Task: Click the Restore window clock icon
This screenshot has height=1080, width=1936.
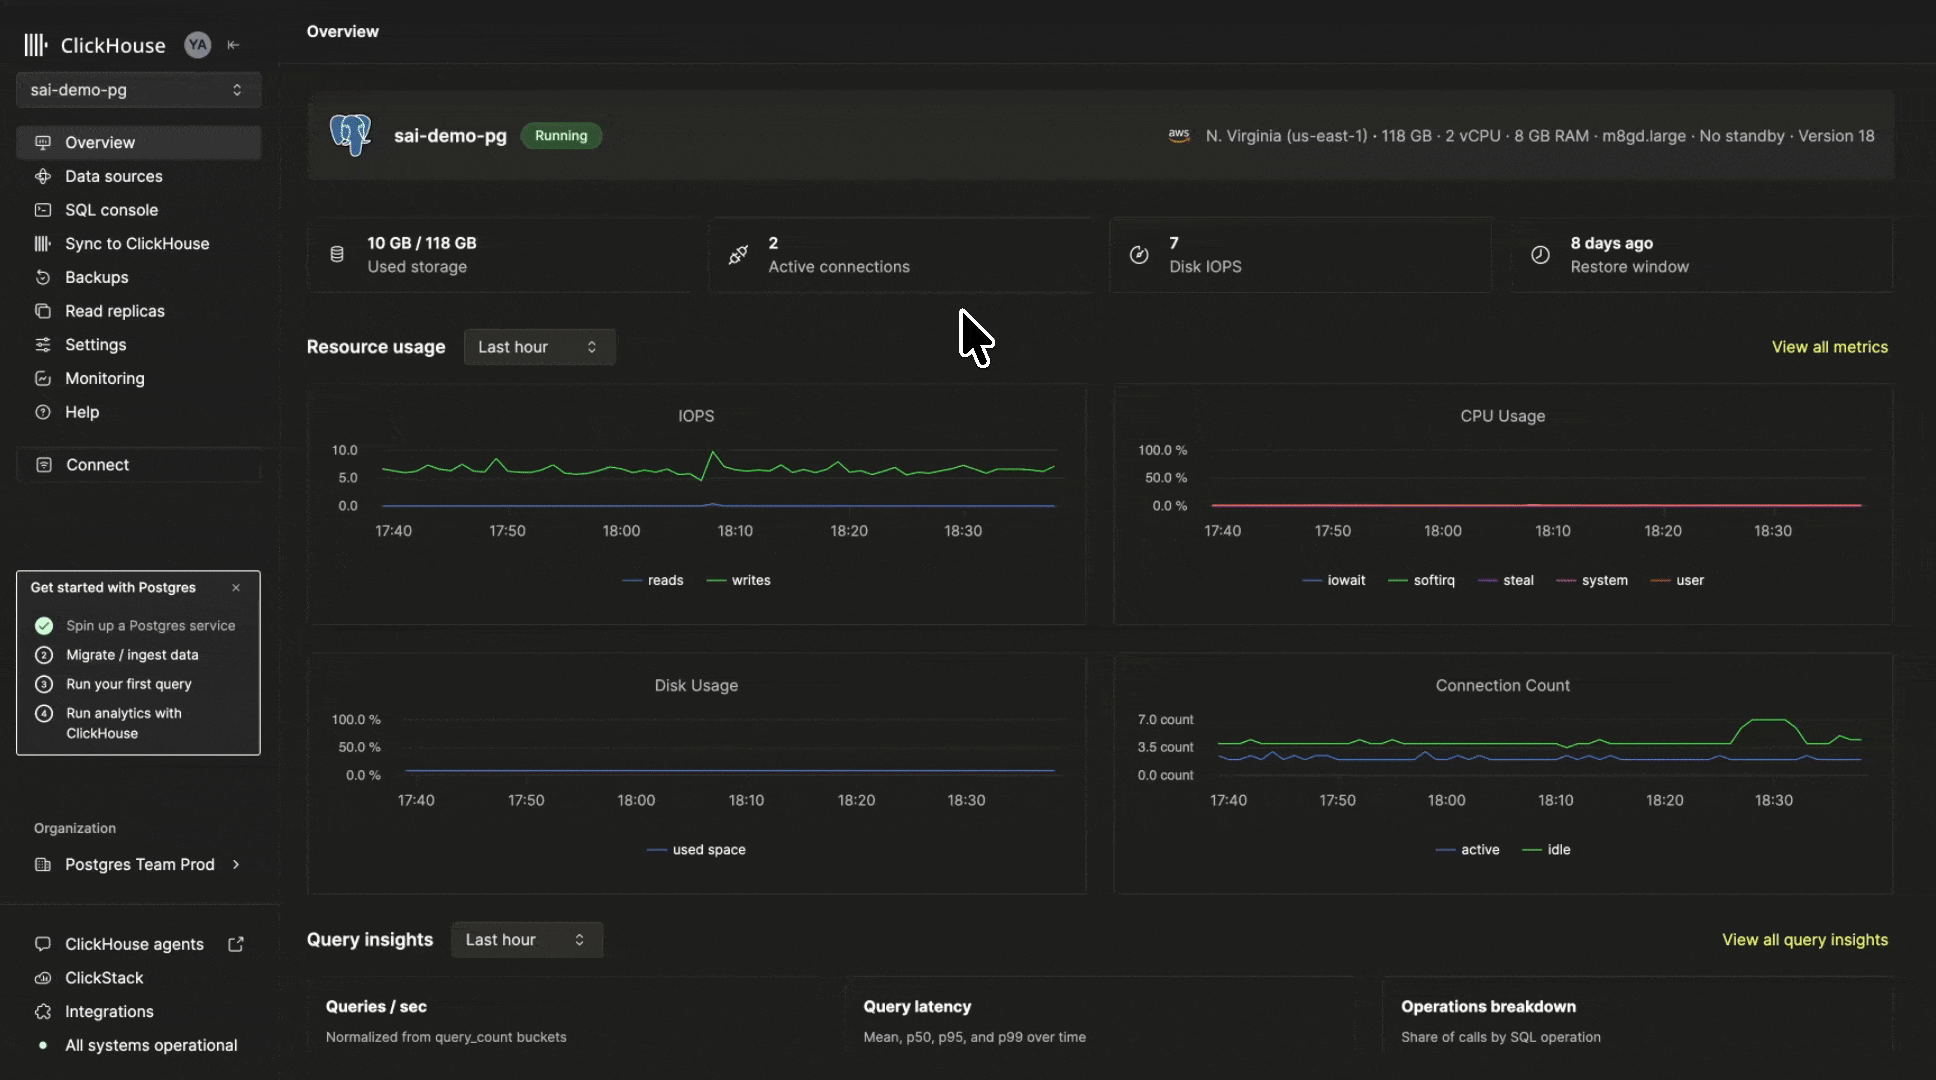Action: (x=1540, y=255)
